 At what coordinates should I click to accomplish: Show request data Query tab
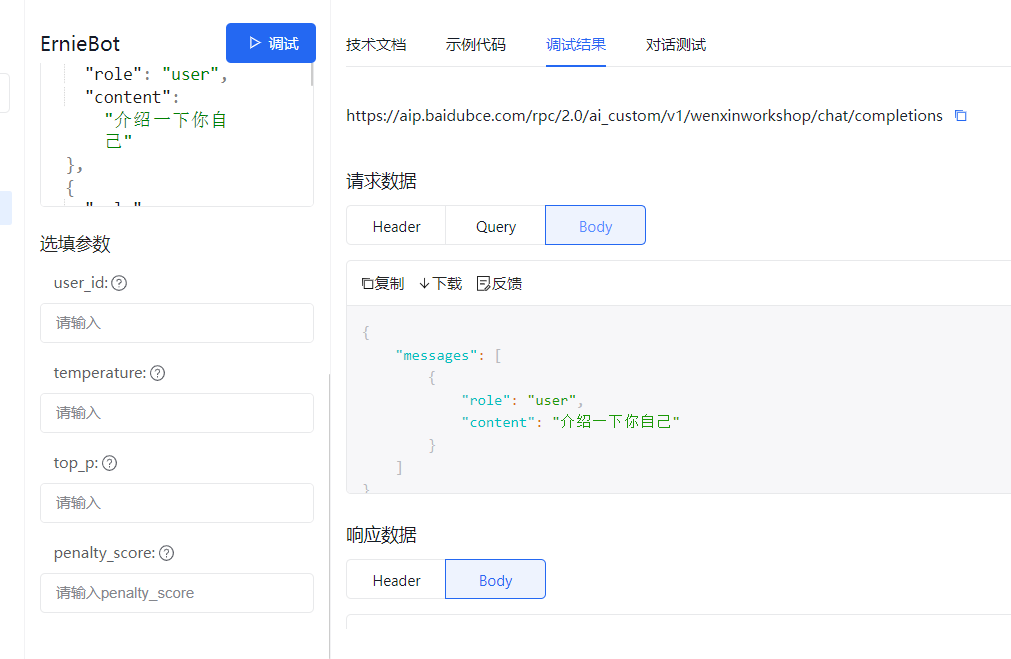496,226
